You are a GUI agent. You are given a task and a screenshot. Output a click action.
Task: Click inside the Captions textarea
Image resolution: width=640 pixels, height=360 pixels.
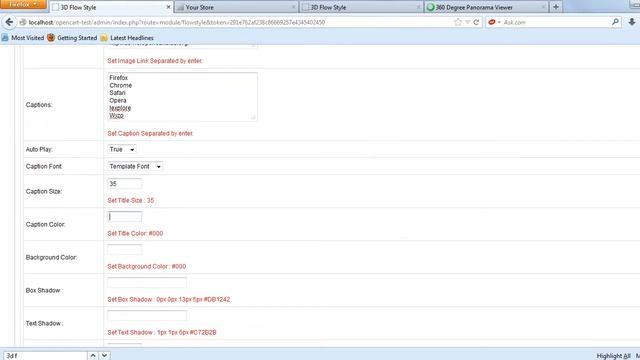182,97
